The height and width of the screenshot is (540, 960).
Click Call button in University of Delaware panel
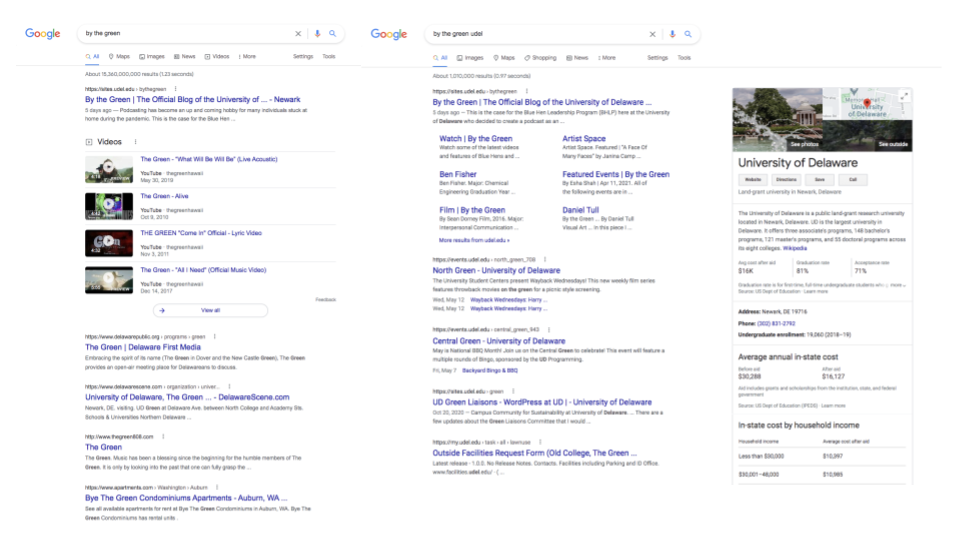pos(853,179)
